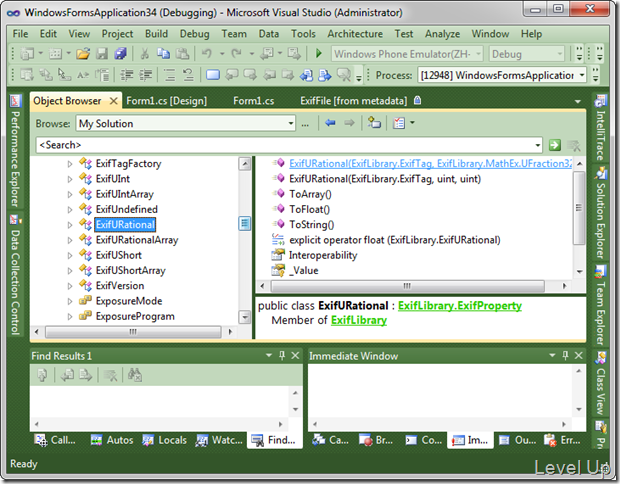Image resolution: width=620 pixels, height=484 pixels.
Task: Switch to the Autos tab
Action: tap(112, 440)
